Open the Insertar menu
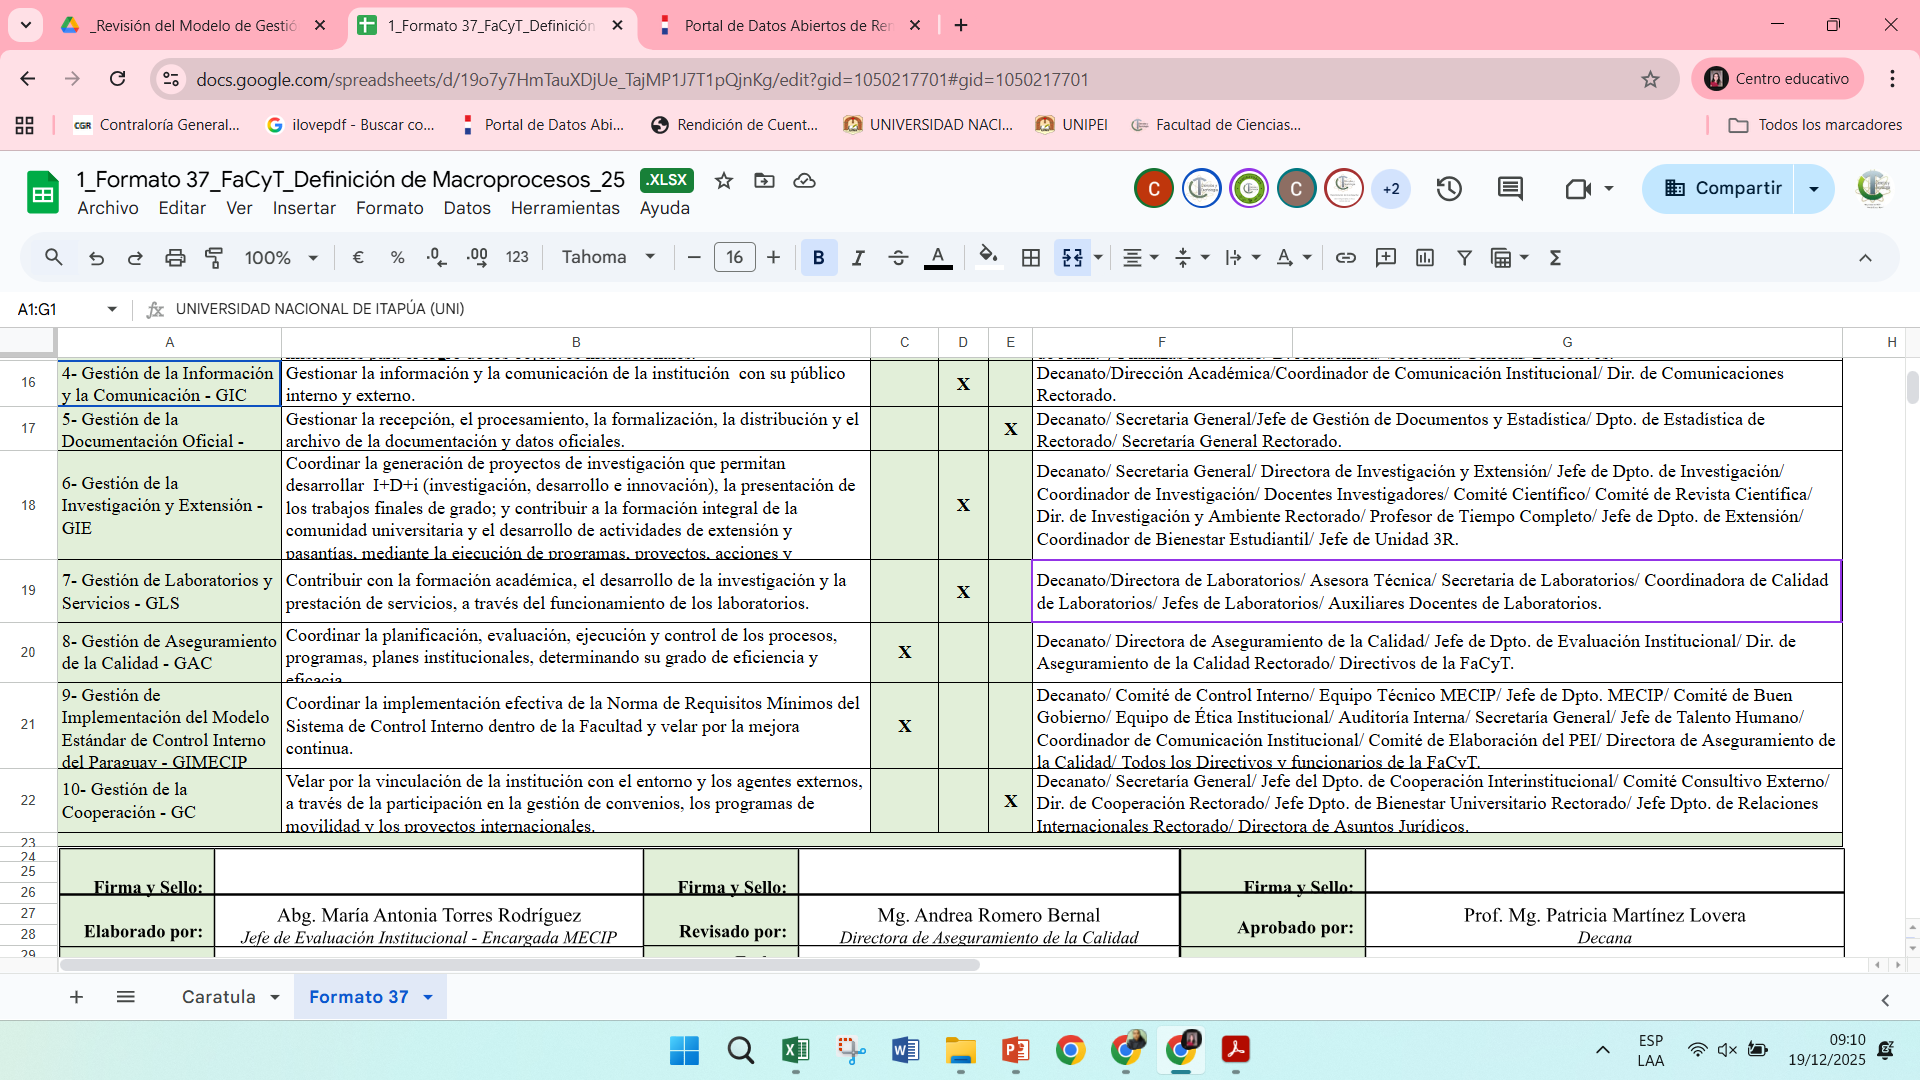 [x=304, y=208]
